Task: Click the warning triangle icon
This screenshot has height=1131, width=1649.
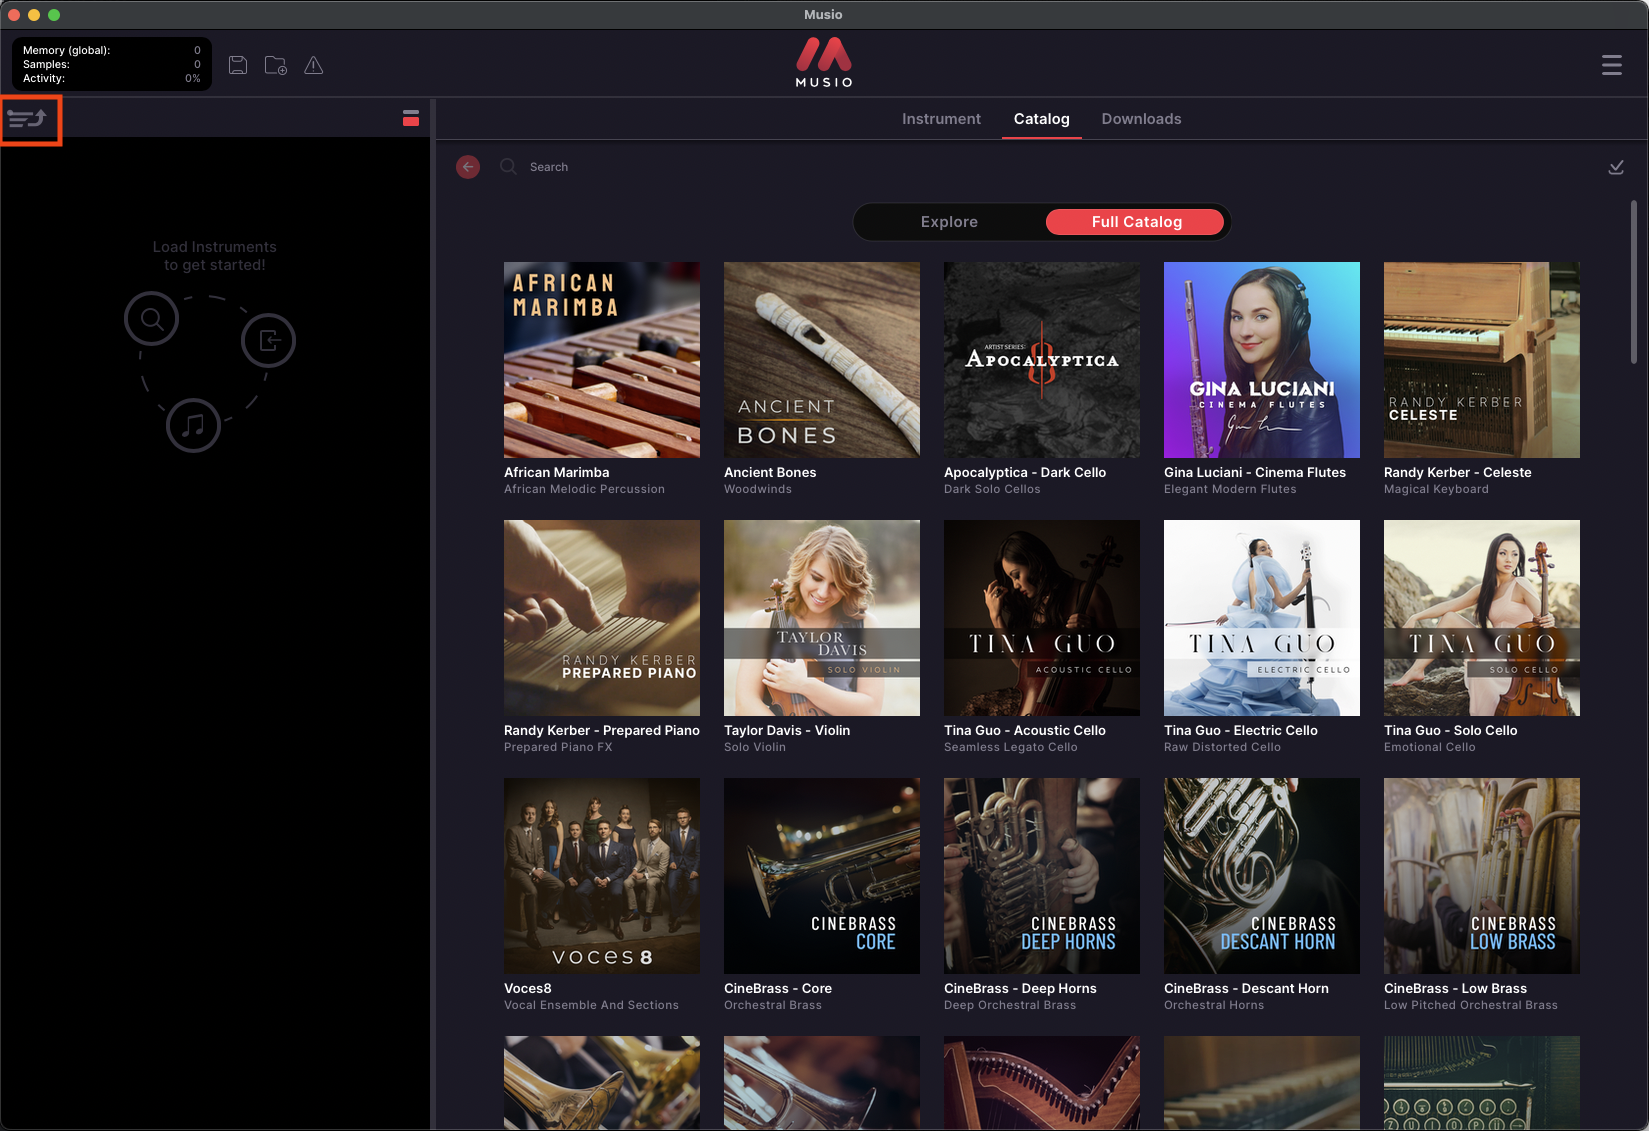Action: (x=314, y=65)
